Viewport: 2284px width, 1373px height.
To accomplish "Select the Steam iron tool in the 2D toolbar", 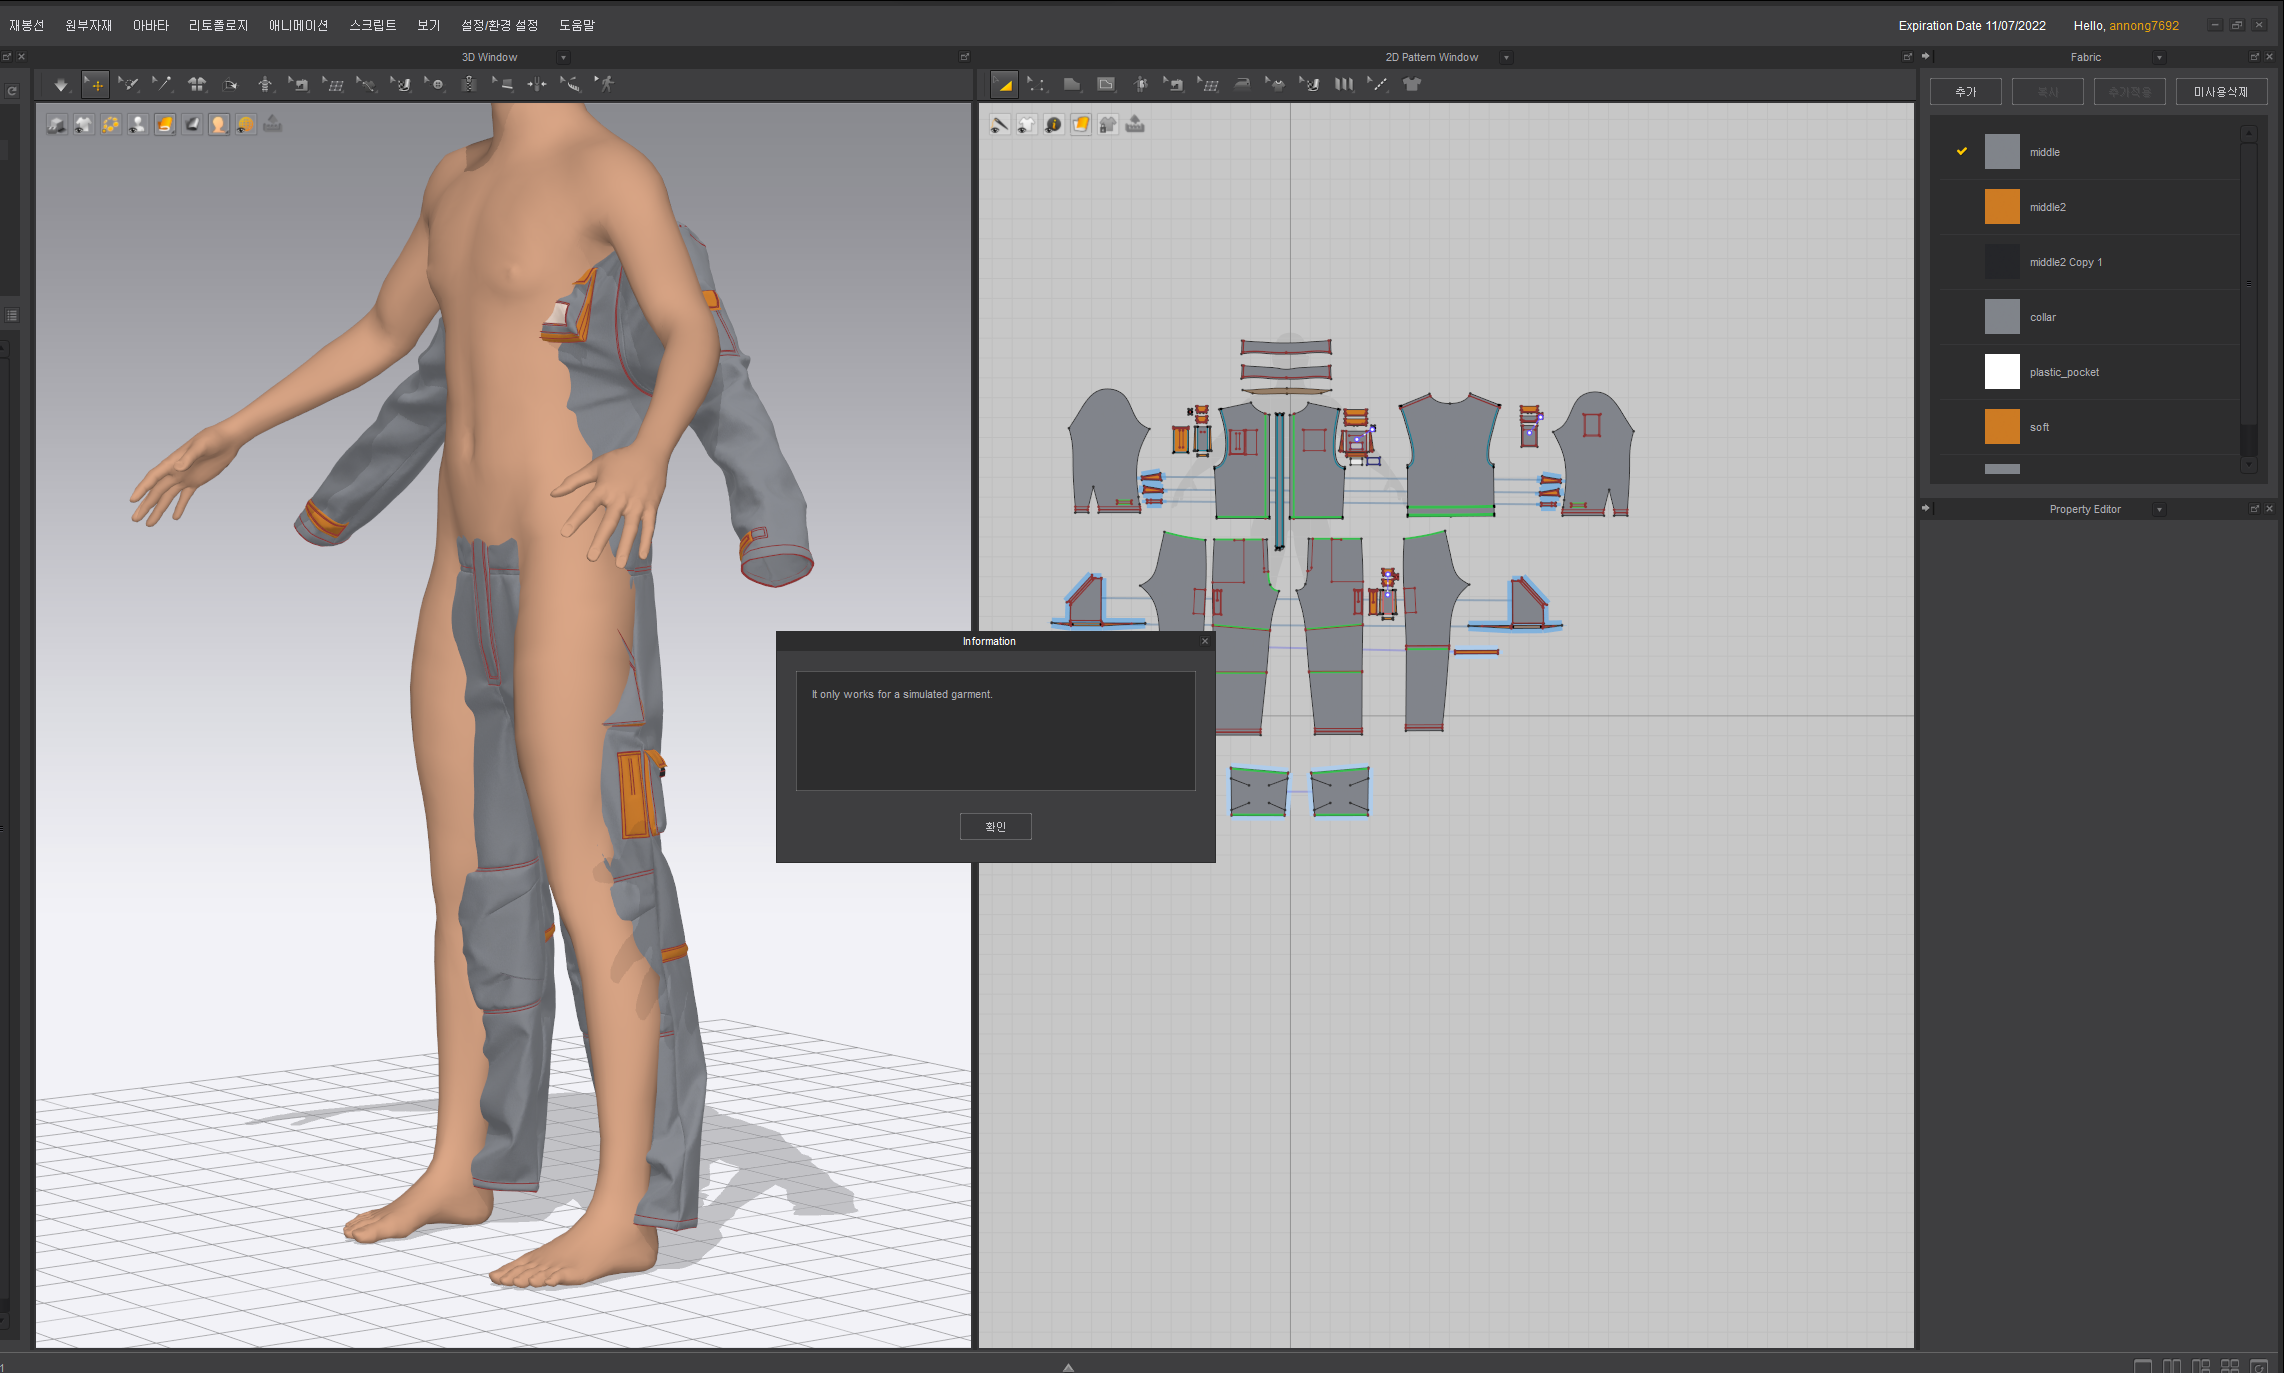I will 1243,85.
